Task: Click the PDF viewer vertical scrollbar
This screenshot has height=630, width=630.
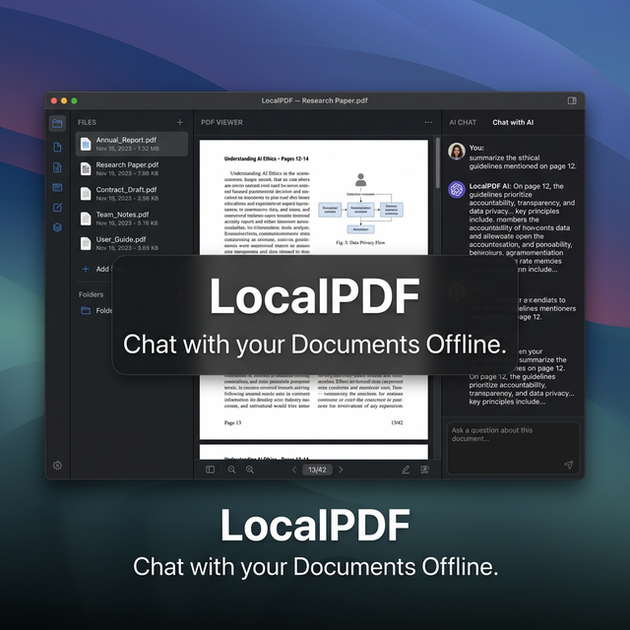Action: [x=438, y=163]
